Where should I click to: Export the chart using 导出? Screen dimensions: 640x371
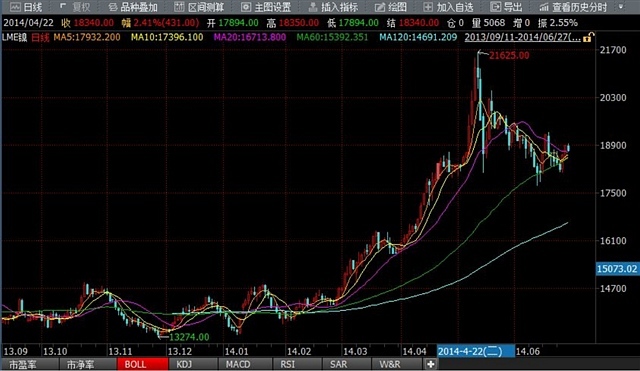pos(507,7)
